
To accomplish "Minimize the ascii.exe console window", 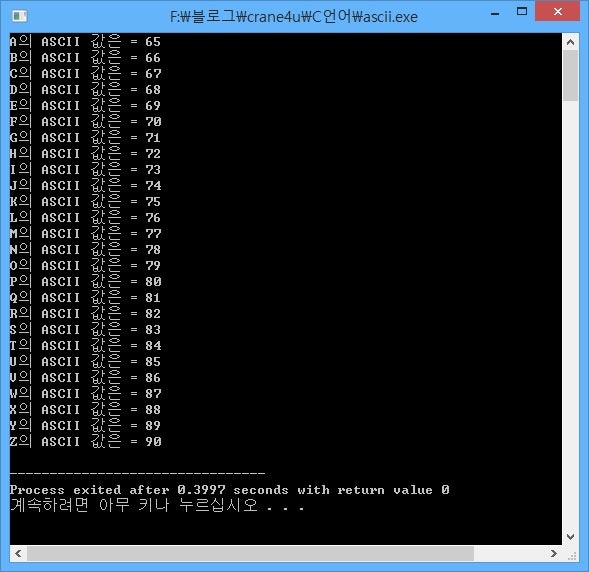I will pos(495,14).
